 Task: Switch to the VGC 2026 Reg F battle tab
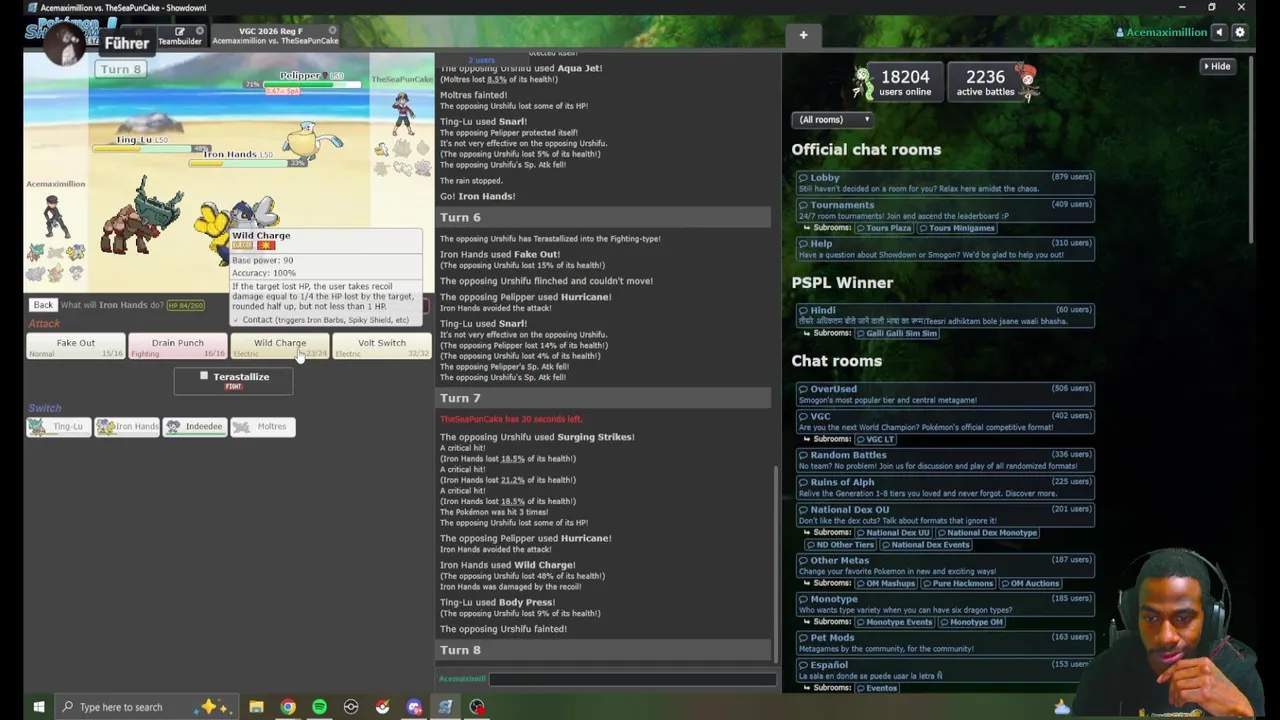pos(274,36)
